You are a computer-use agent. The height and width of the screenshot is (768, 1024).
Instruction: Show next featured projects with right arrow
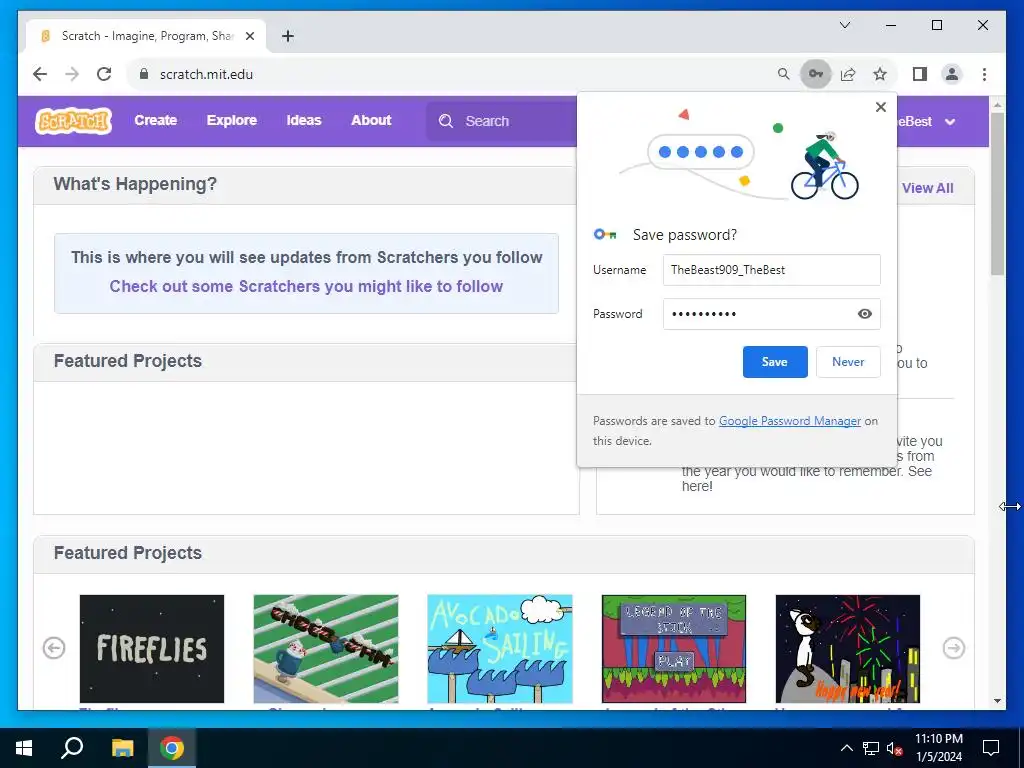pos(953,648)
